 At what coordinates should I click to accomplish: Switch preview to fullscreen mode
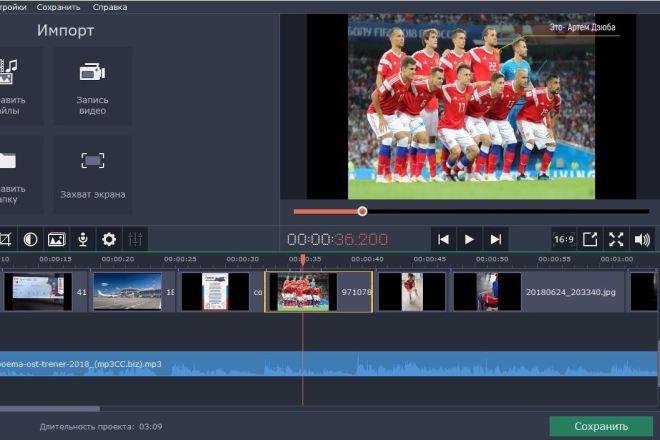point(616,240)
